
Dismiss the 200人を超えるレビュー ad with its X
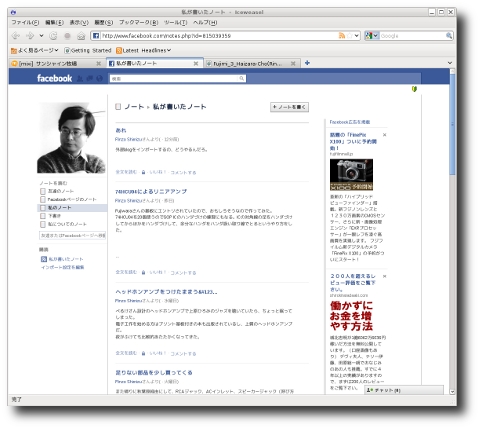pyautogui.click(x=384, y=276)
